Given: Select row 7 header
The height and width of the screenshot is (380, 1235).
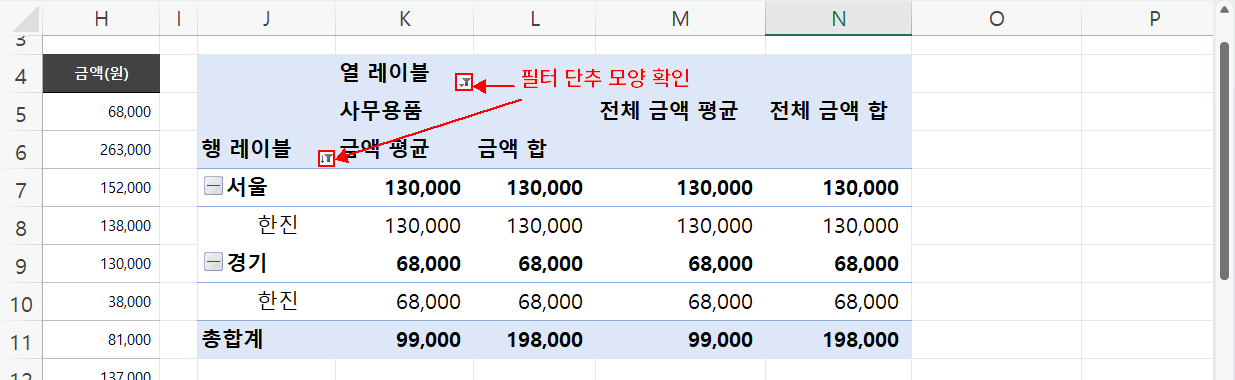Looking at the screenshot, I should pyautogui.click(x=21, y=187).
